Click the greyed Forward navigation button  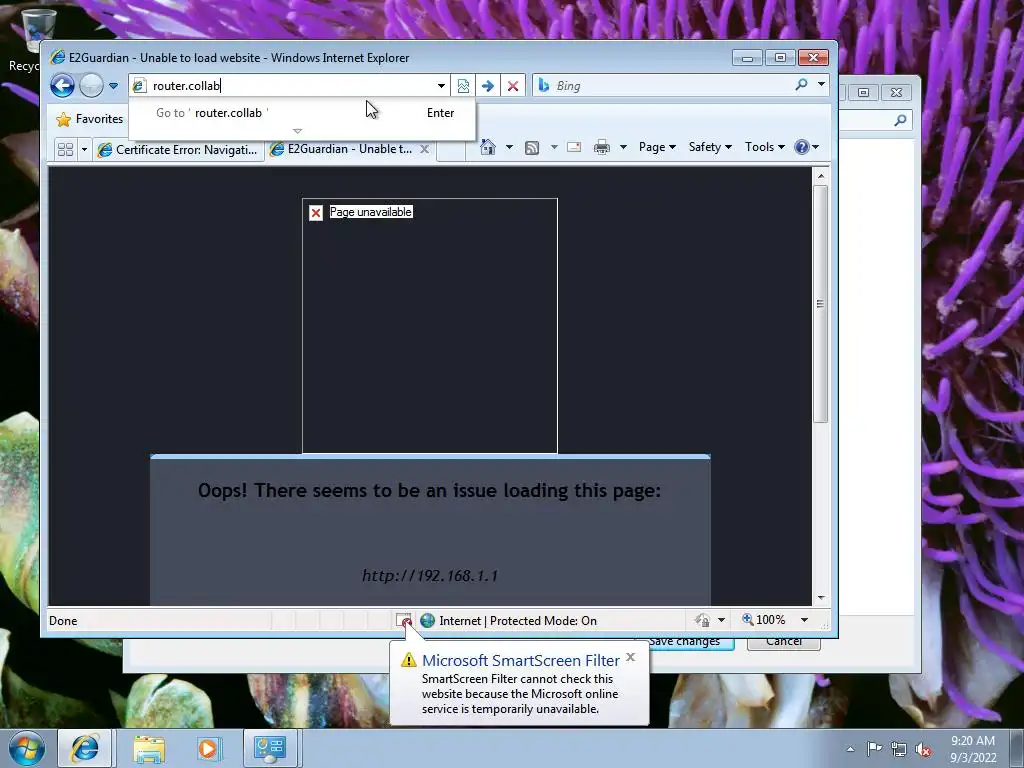click(x=91, y=86)
